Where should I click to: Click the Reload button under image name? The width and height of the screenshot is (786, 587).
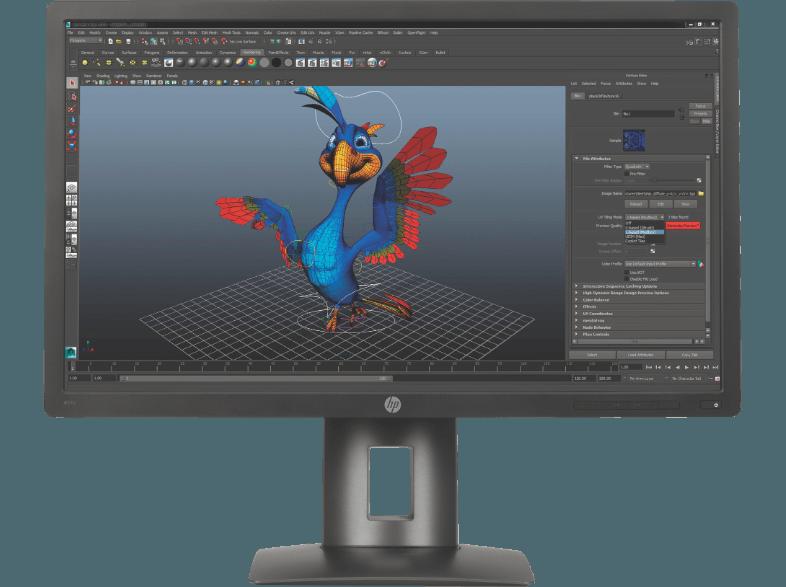636,204
